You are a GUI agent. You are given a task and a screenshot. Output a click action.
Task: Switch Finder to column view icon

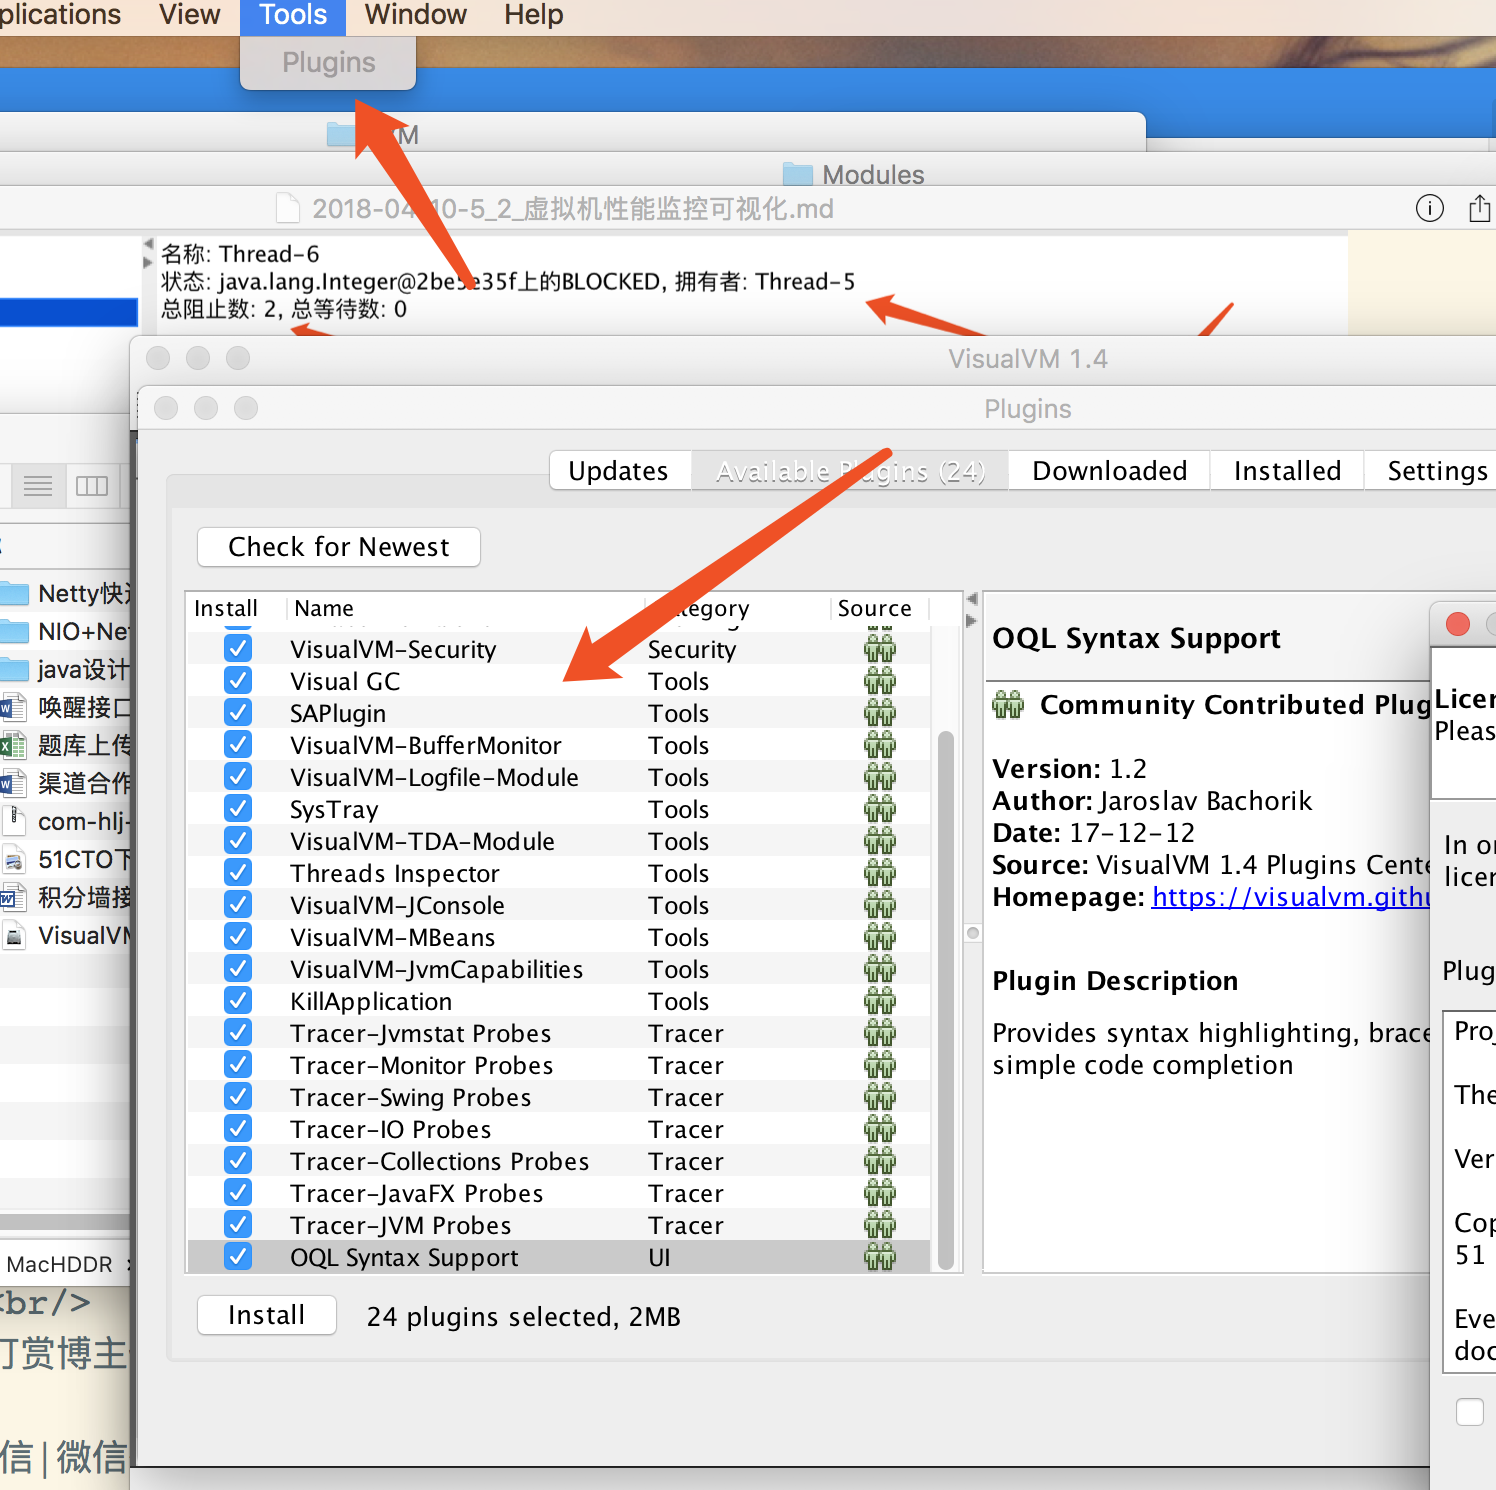[92, 486]
